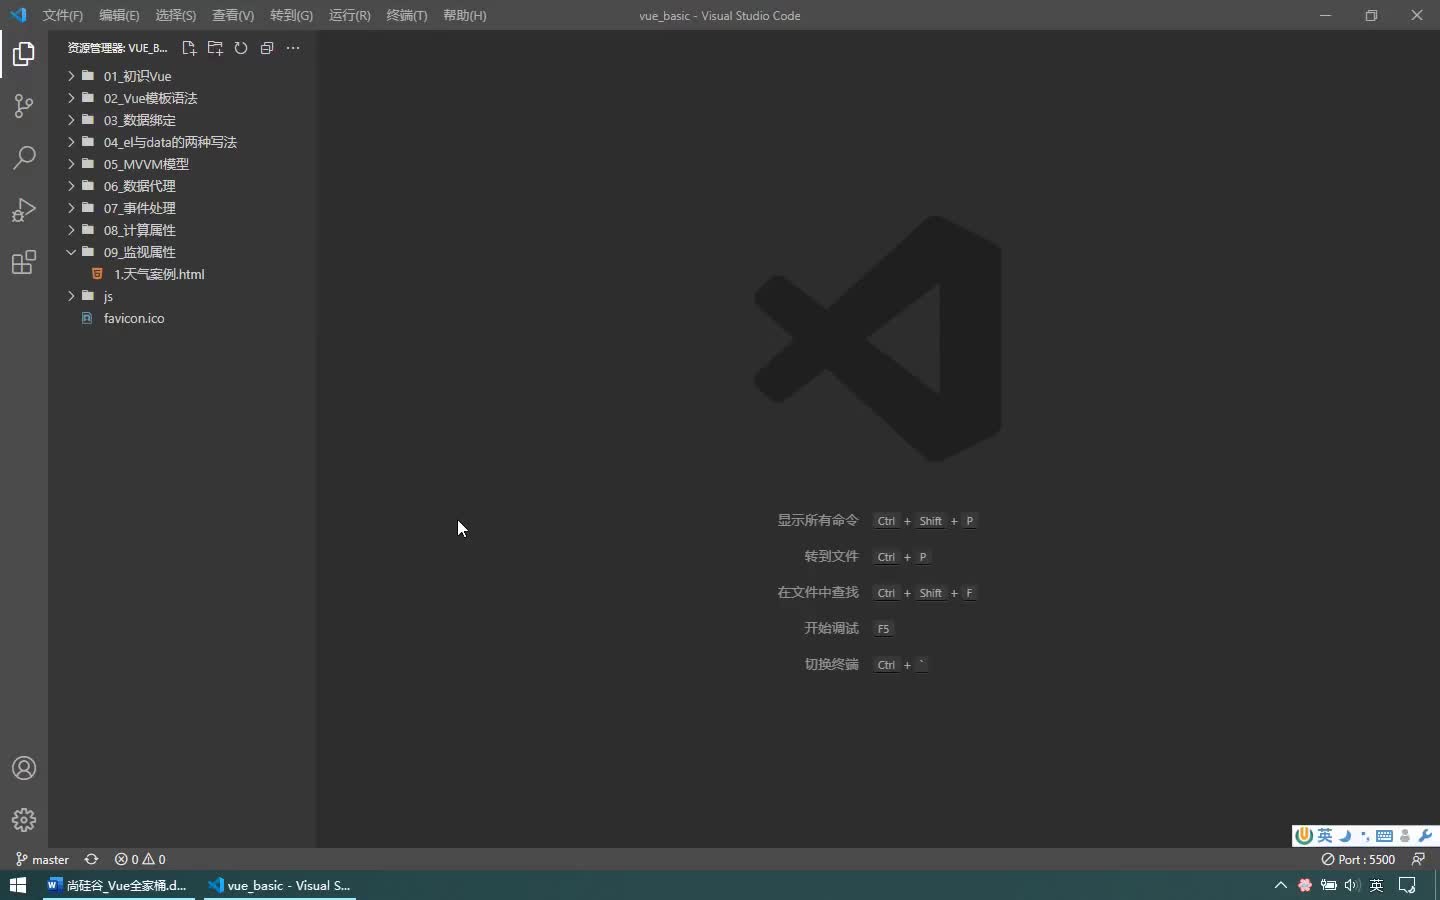Open the volume control in system tray
Screen dimensions: 1440x900
pyautogui.click(x=1352, y=885)
